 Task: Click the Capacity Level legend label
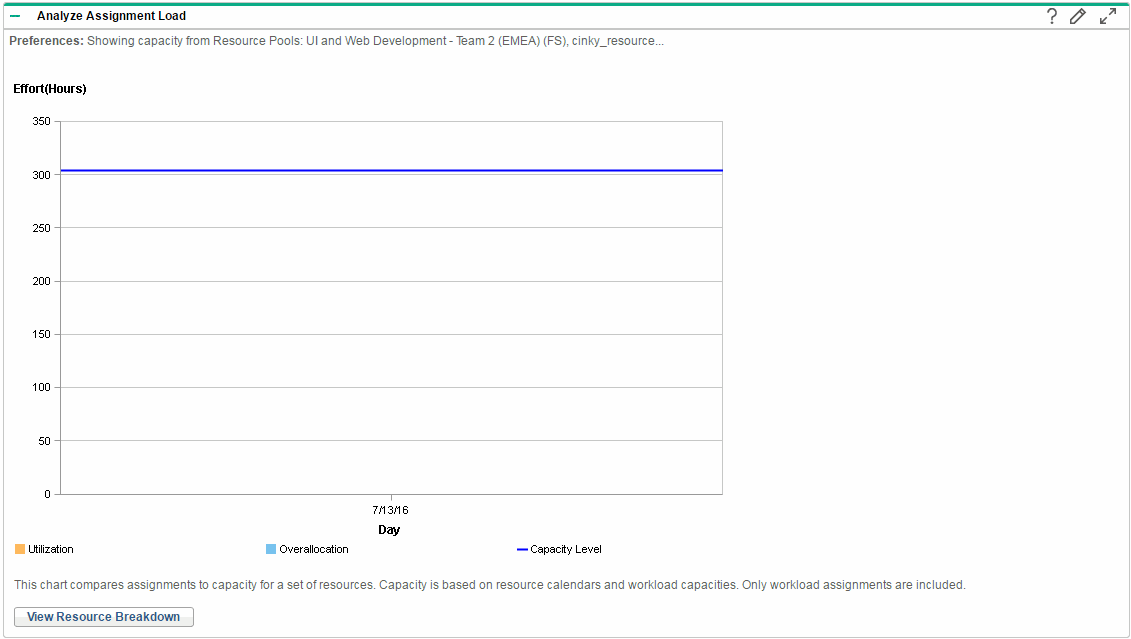coord(566,549)
